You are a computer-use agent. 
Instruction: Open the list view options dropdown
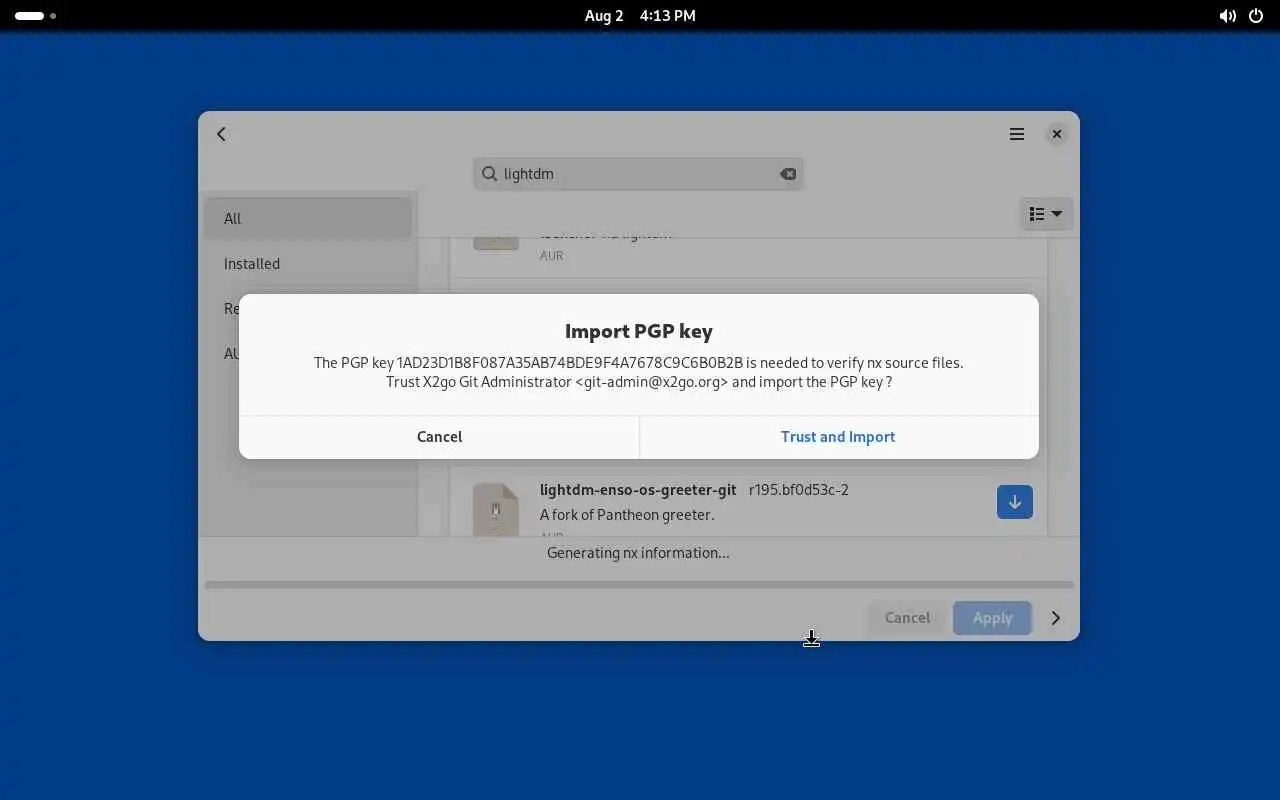pyautogui.click(x=1046, y=214)
